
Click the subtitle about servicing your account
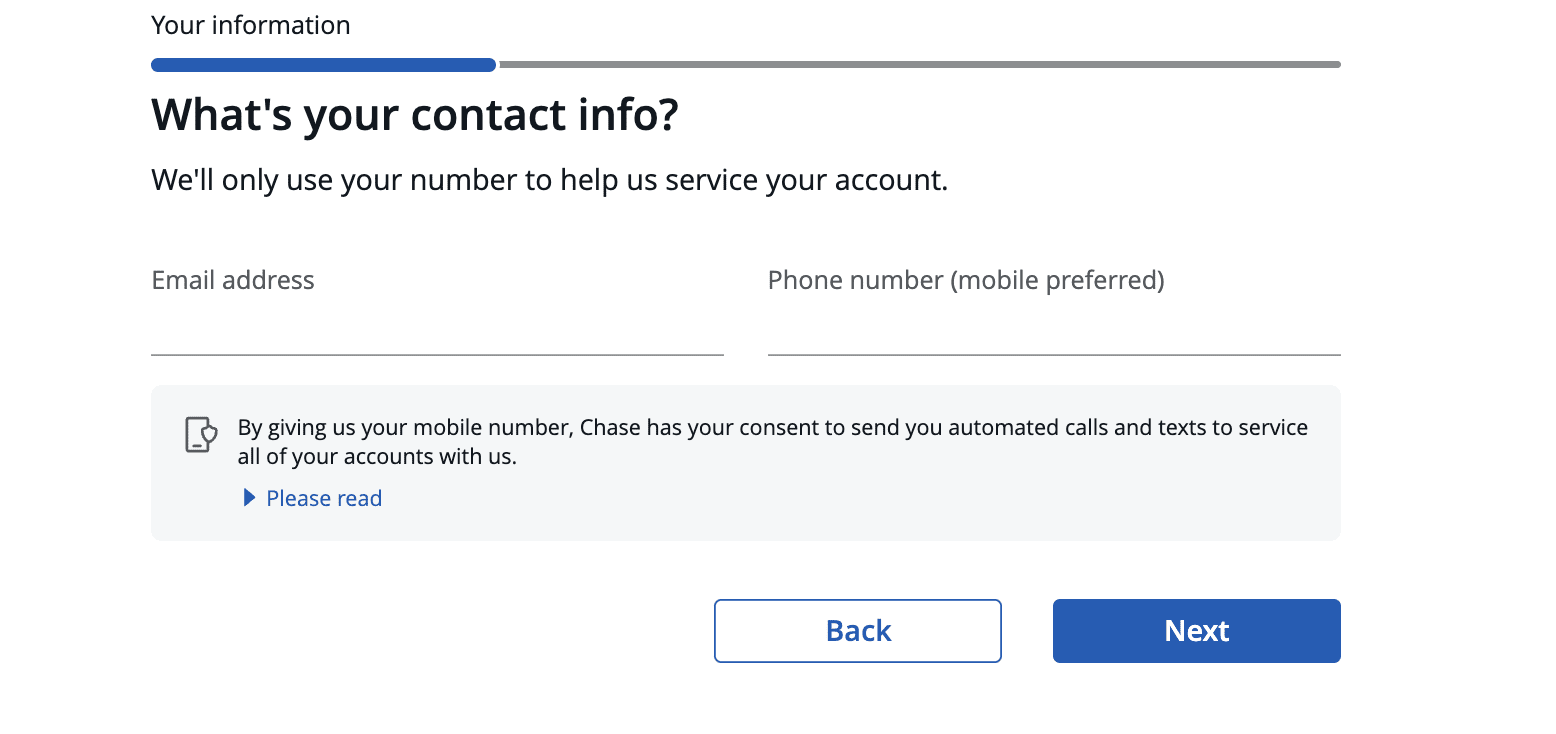(549, 181)
